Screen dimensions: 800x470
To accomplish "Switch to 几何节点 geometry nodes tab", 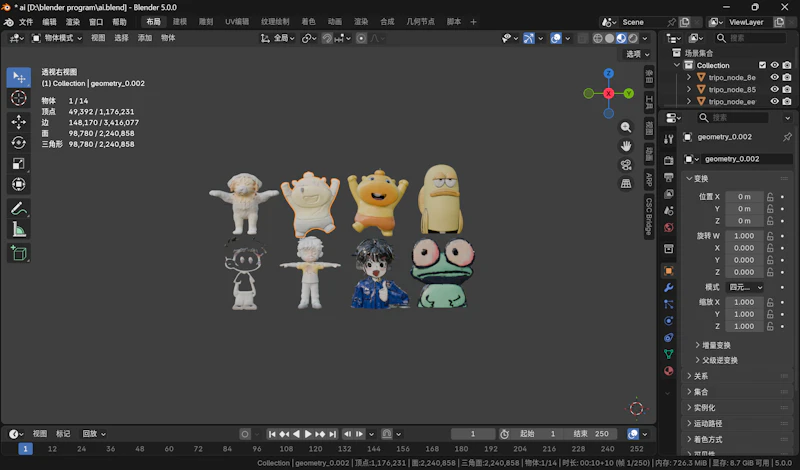I will click(x=420, y=21).
